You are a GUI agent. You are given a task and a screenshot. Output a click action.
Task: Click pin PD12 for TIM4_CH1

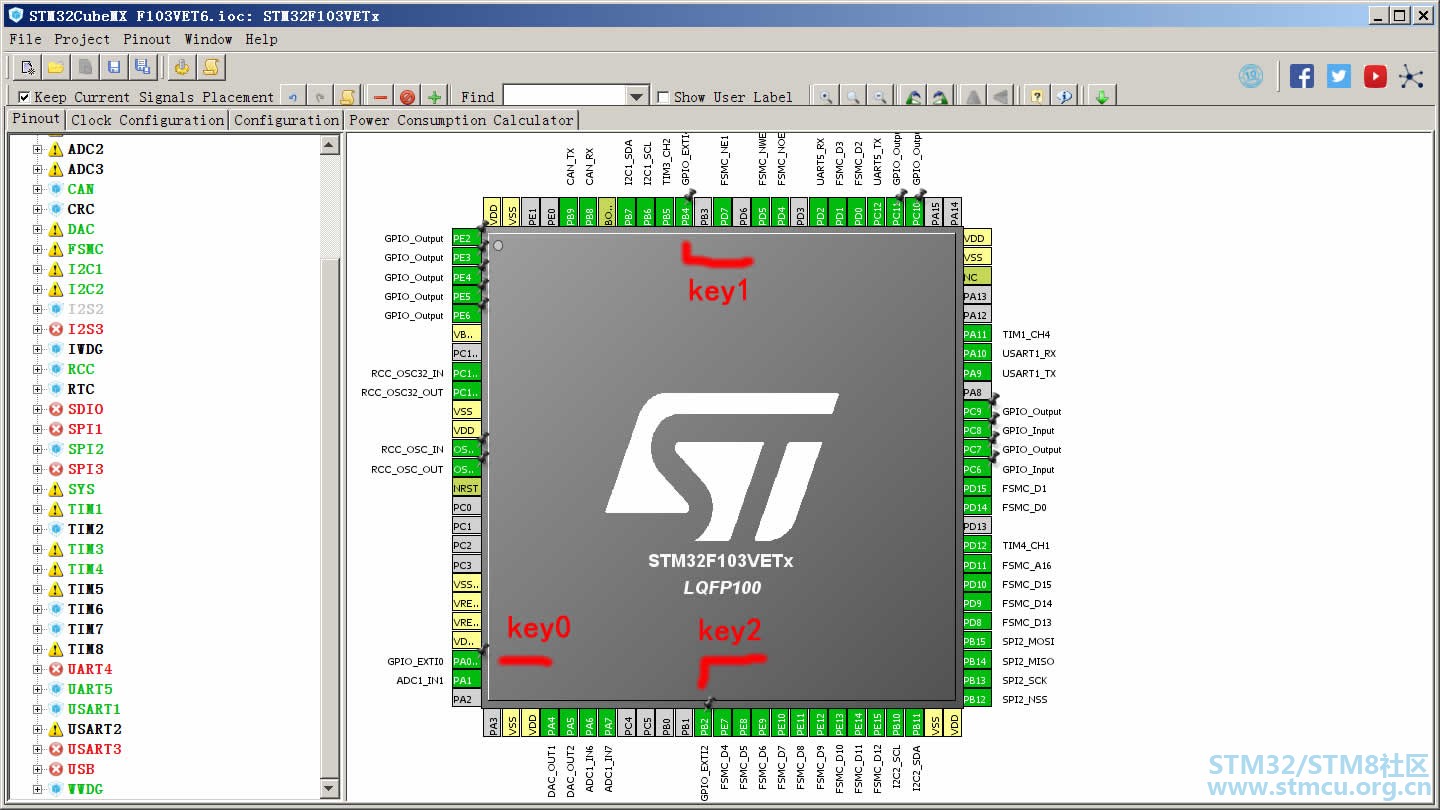[976, 545]
